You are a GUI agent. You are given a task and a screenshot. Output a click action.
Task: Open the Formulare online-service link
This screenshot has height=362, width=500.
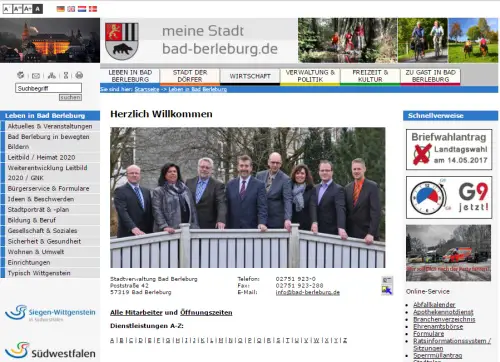429,334
